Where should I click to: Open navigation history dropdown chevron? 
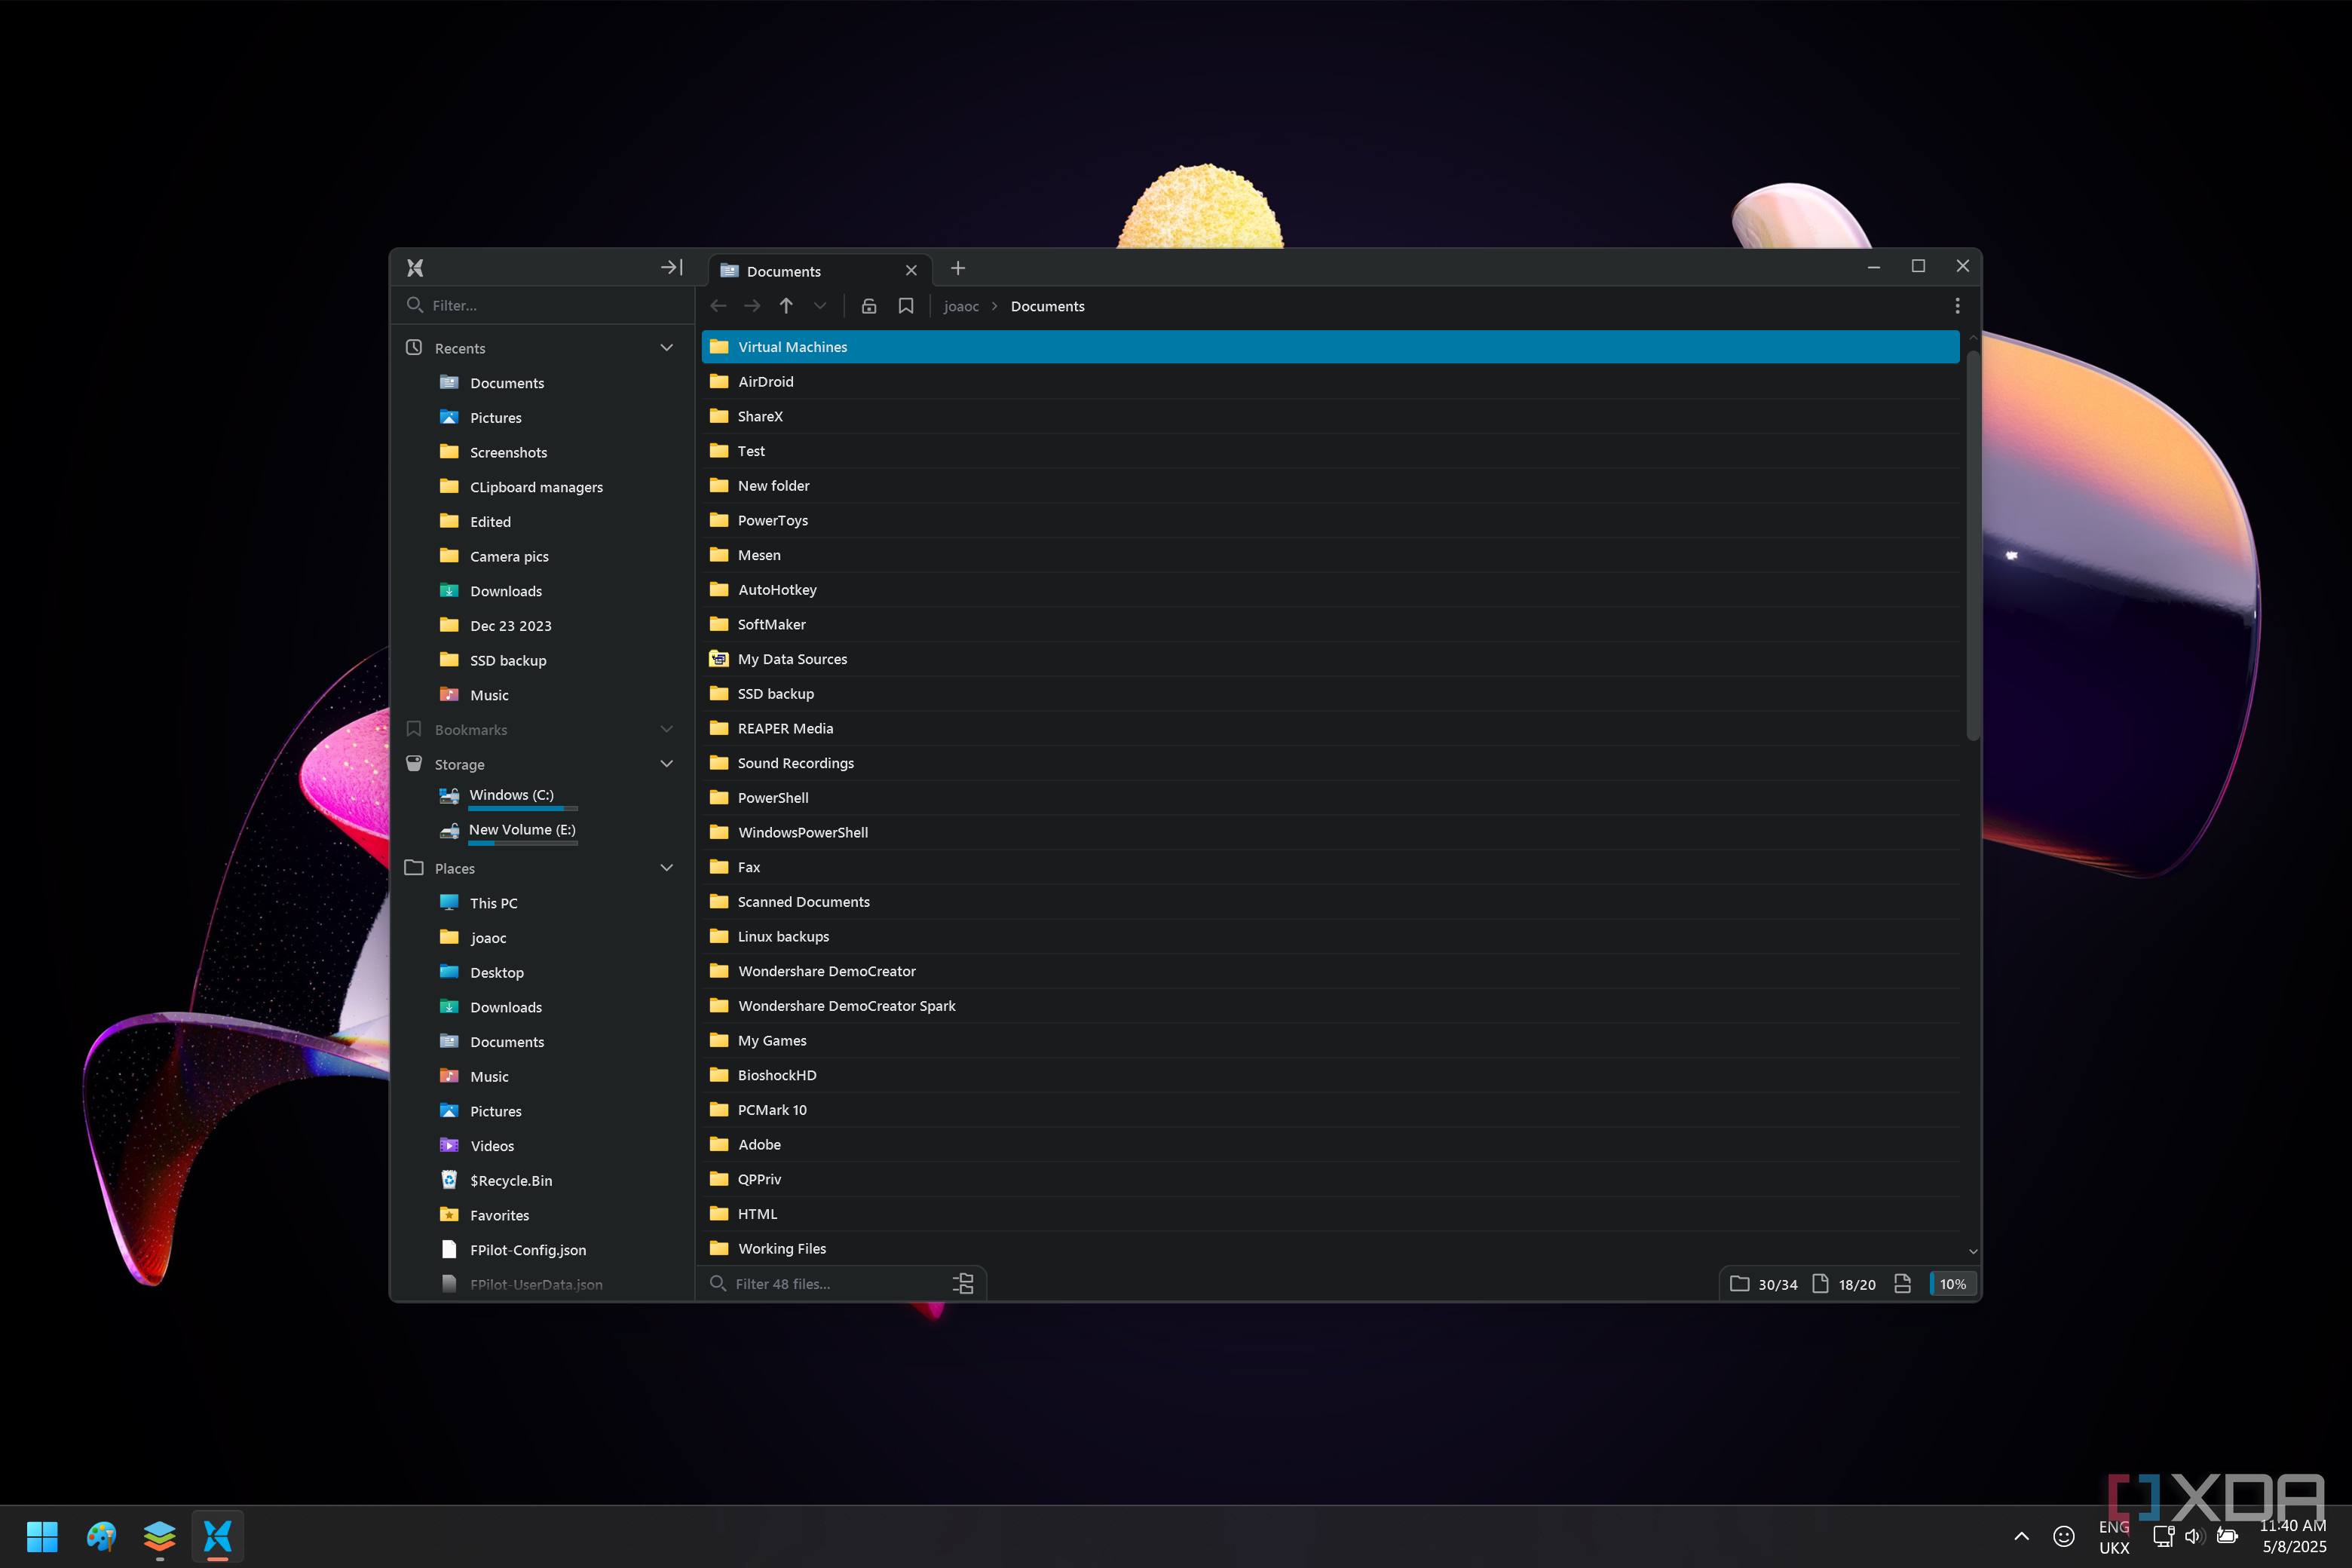(820, 306)
